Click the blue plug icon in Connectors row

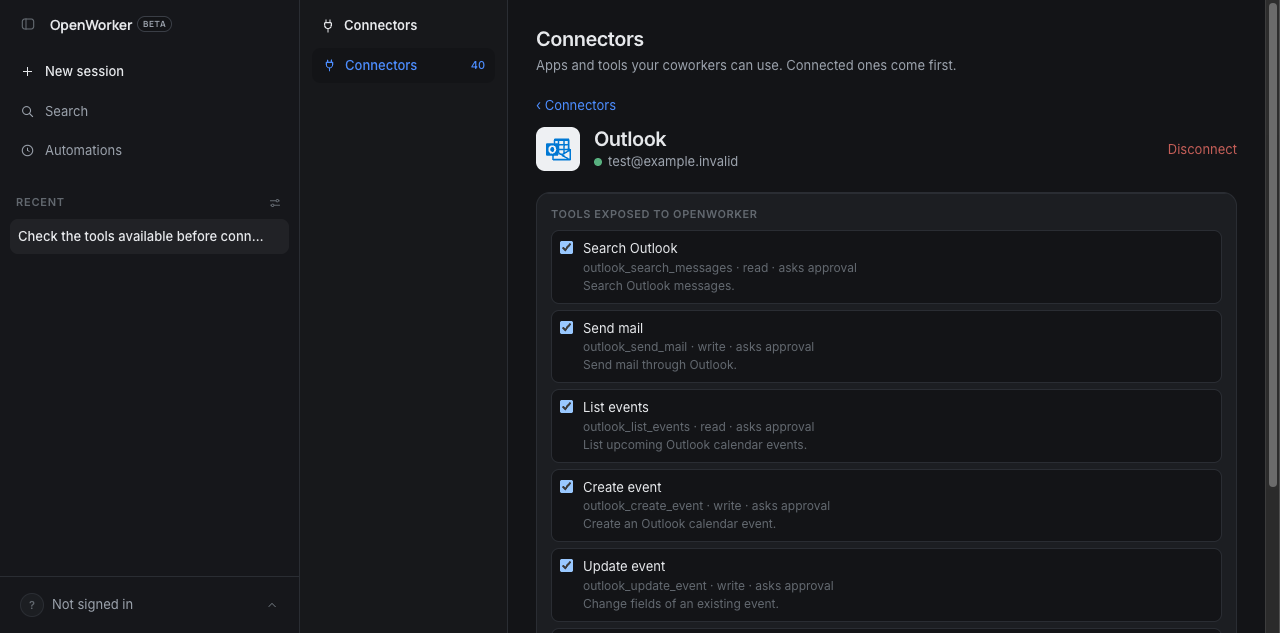click(329, 66)
